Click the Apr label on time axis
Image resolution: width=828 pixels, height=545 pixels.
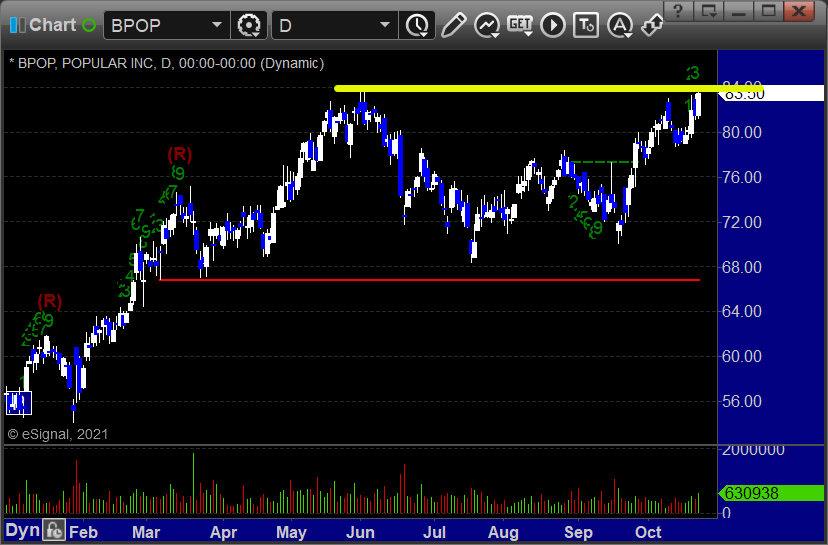pos(223,532)
